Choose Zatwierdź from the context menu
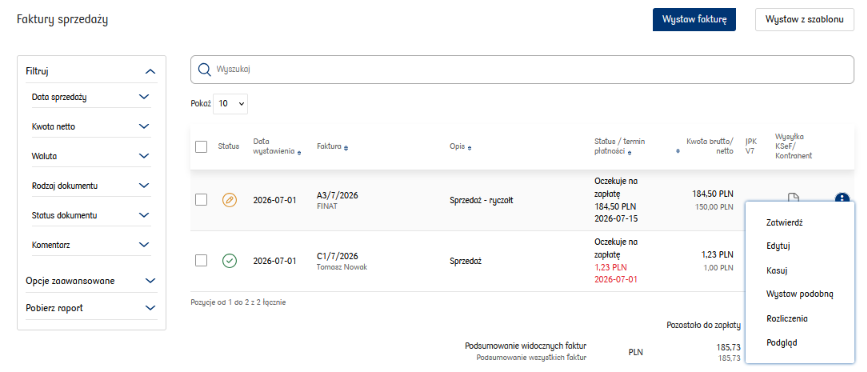This screenshot has width=867, height=372. click(784, 223)
